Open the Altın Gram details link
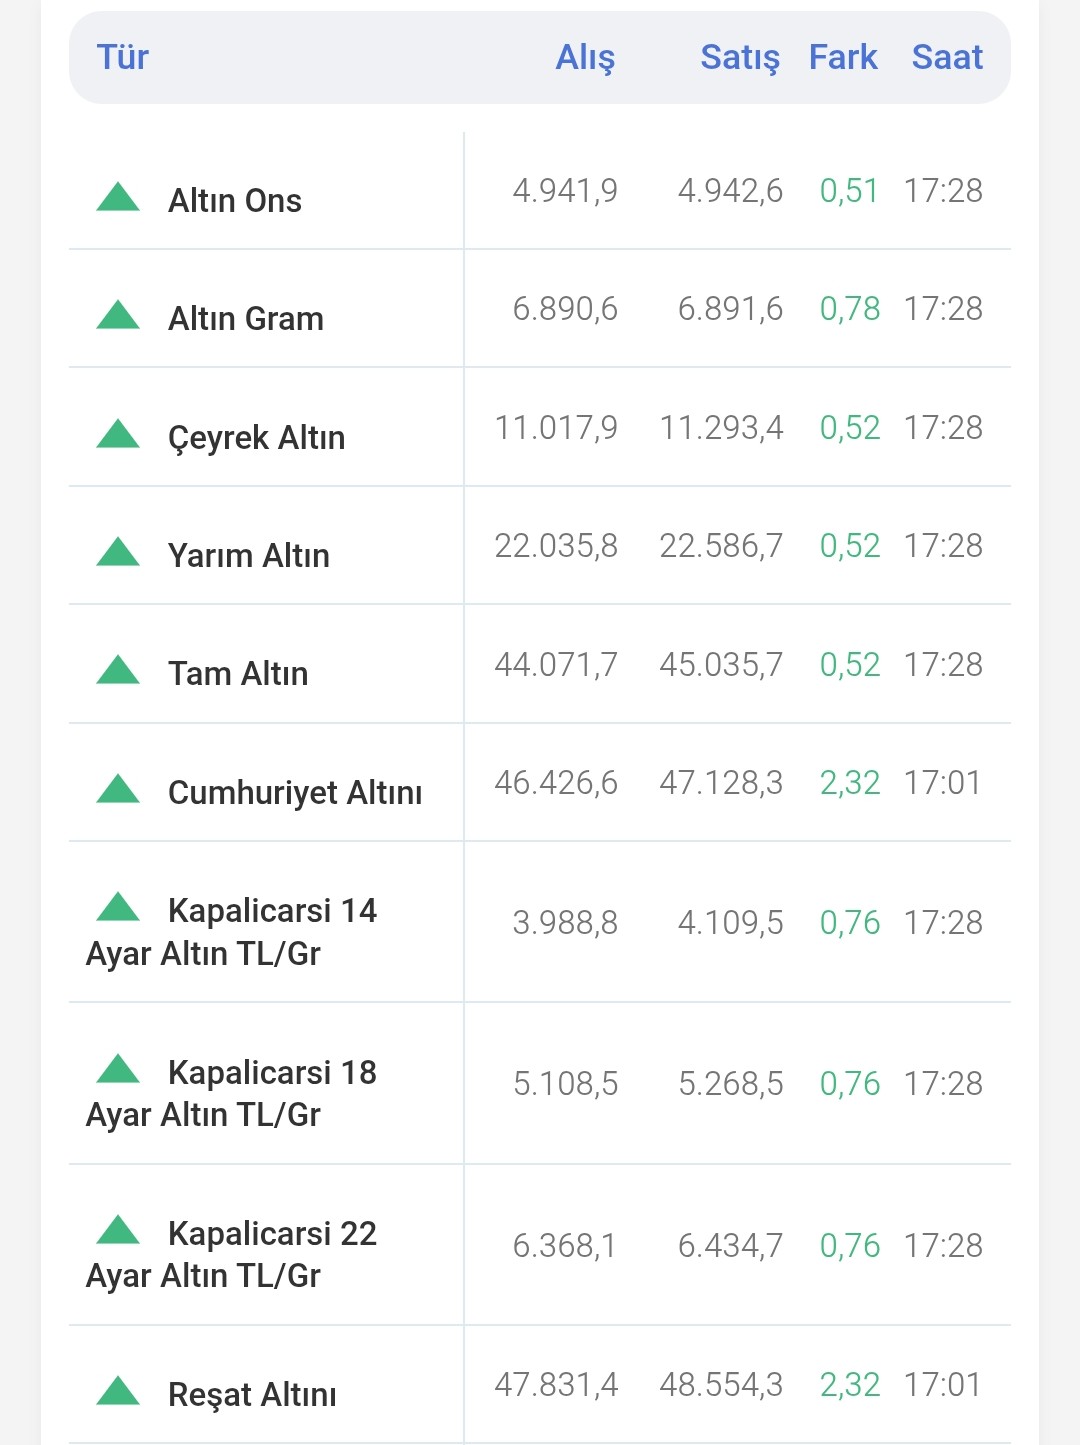The height and width of the screenshot is (1445, 1080). tap(246, 318)
